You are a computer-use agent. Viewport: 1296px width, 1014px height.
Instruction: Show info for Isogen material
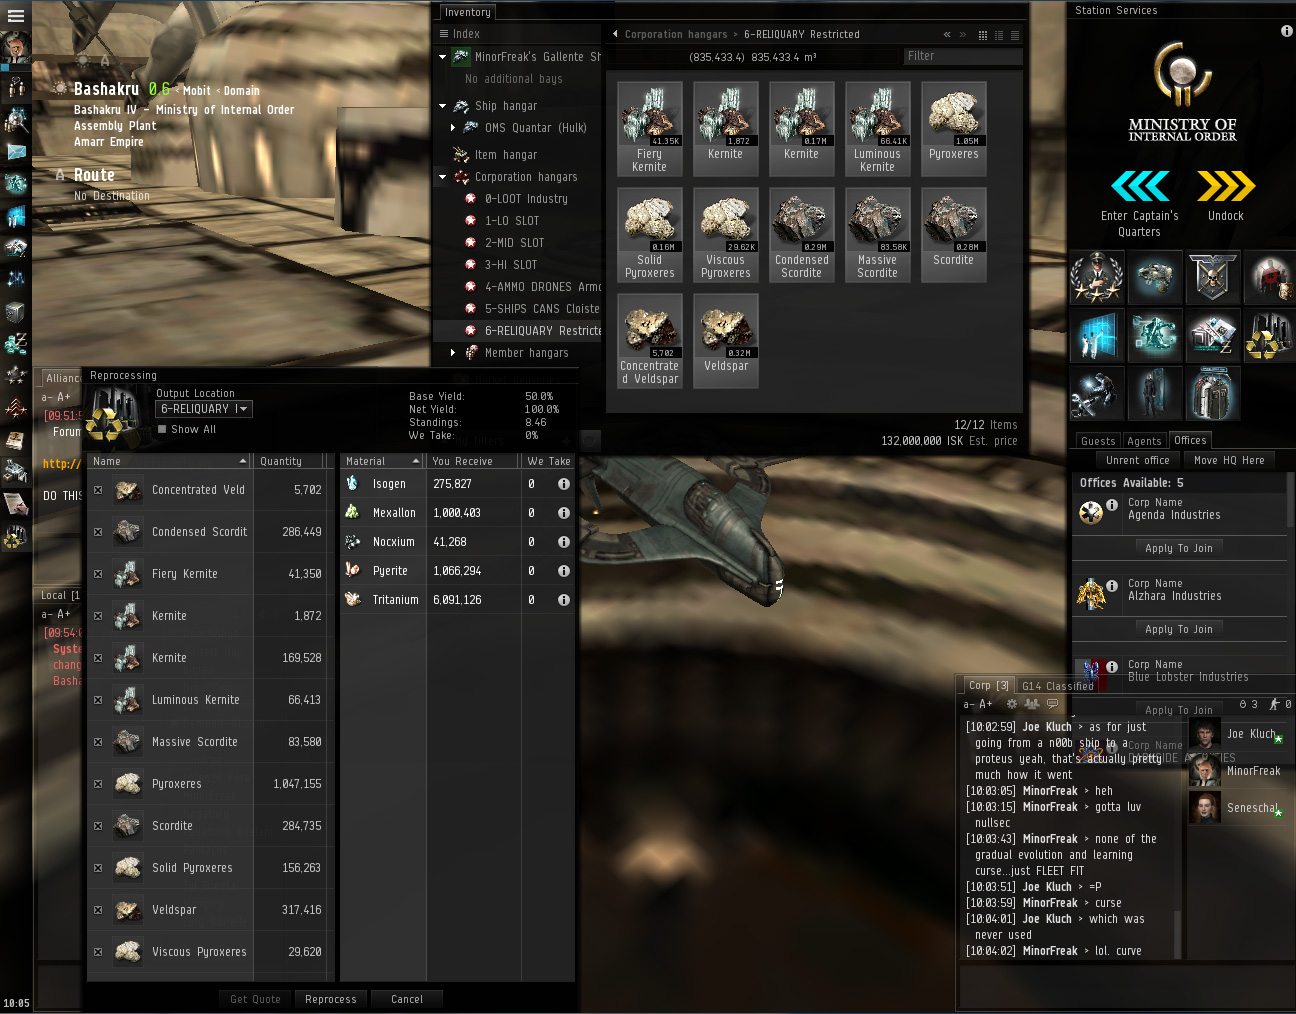coord(564,484)
